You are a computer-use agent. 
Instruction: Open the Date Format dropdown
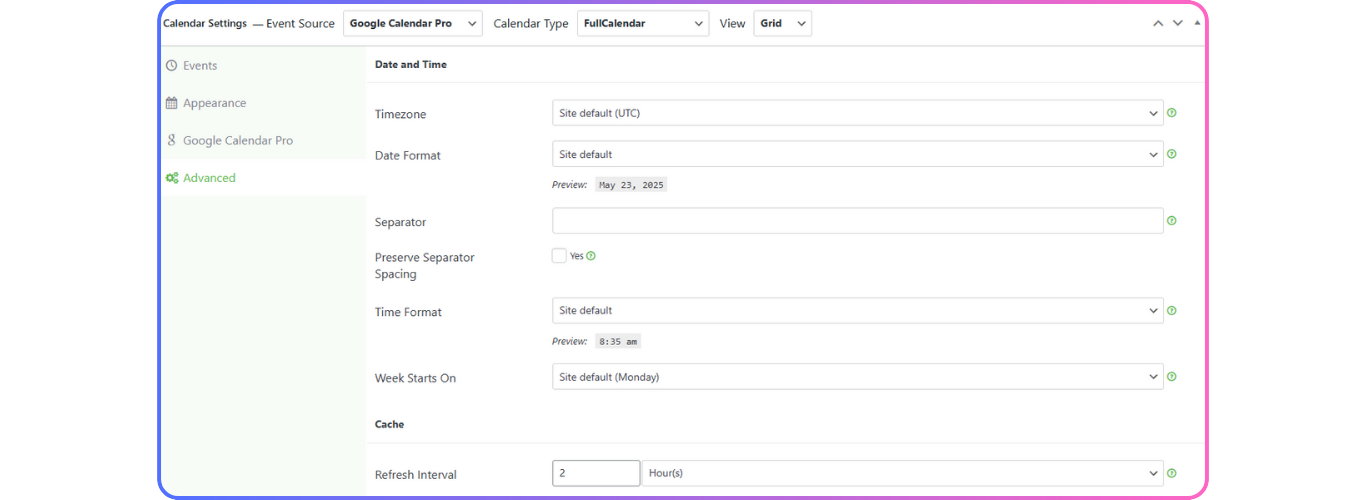(x=857, y=154)
